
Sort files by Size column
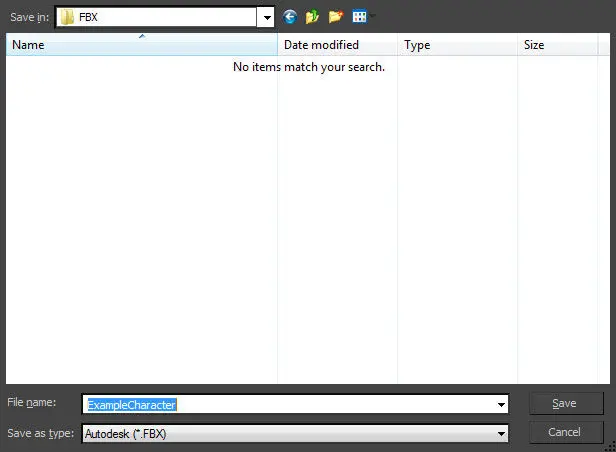coord(557,45)
